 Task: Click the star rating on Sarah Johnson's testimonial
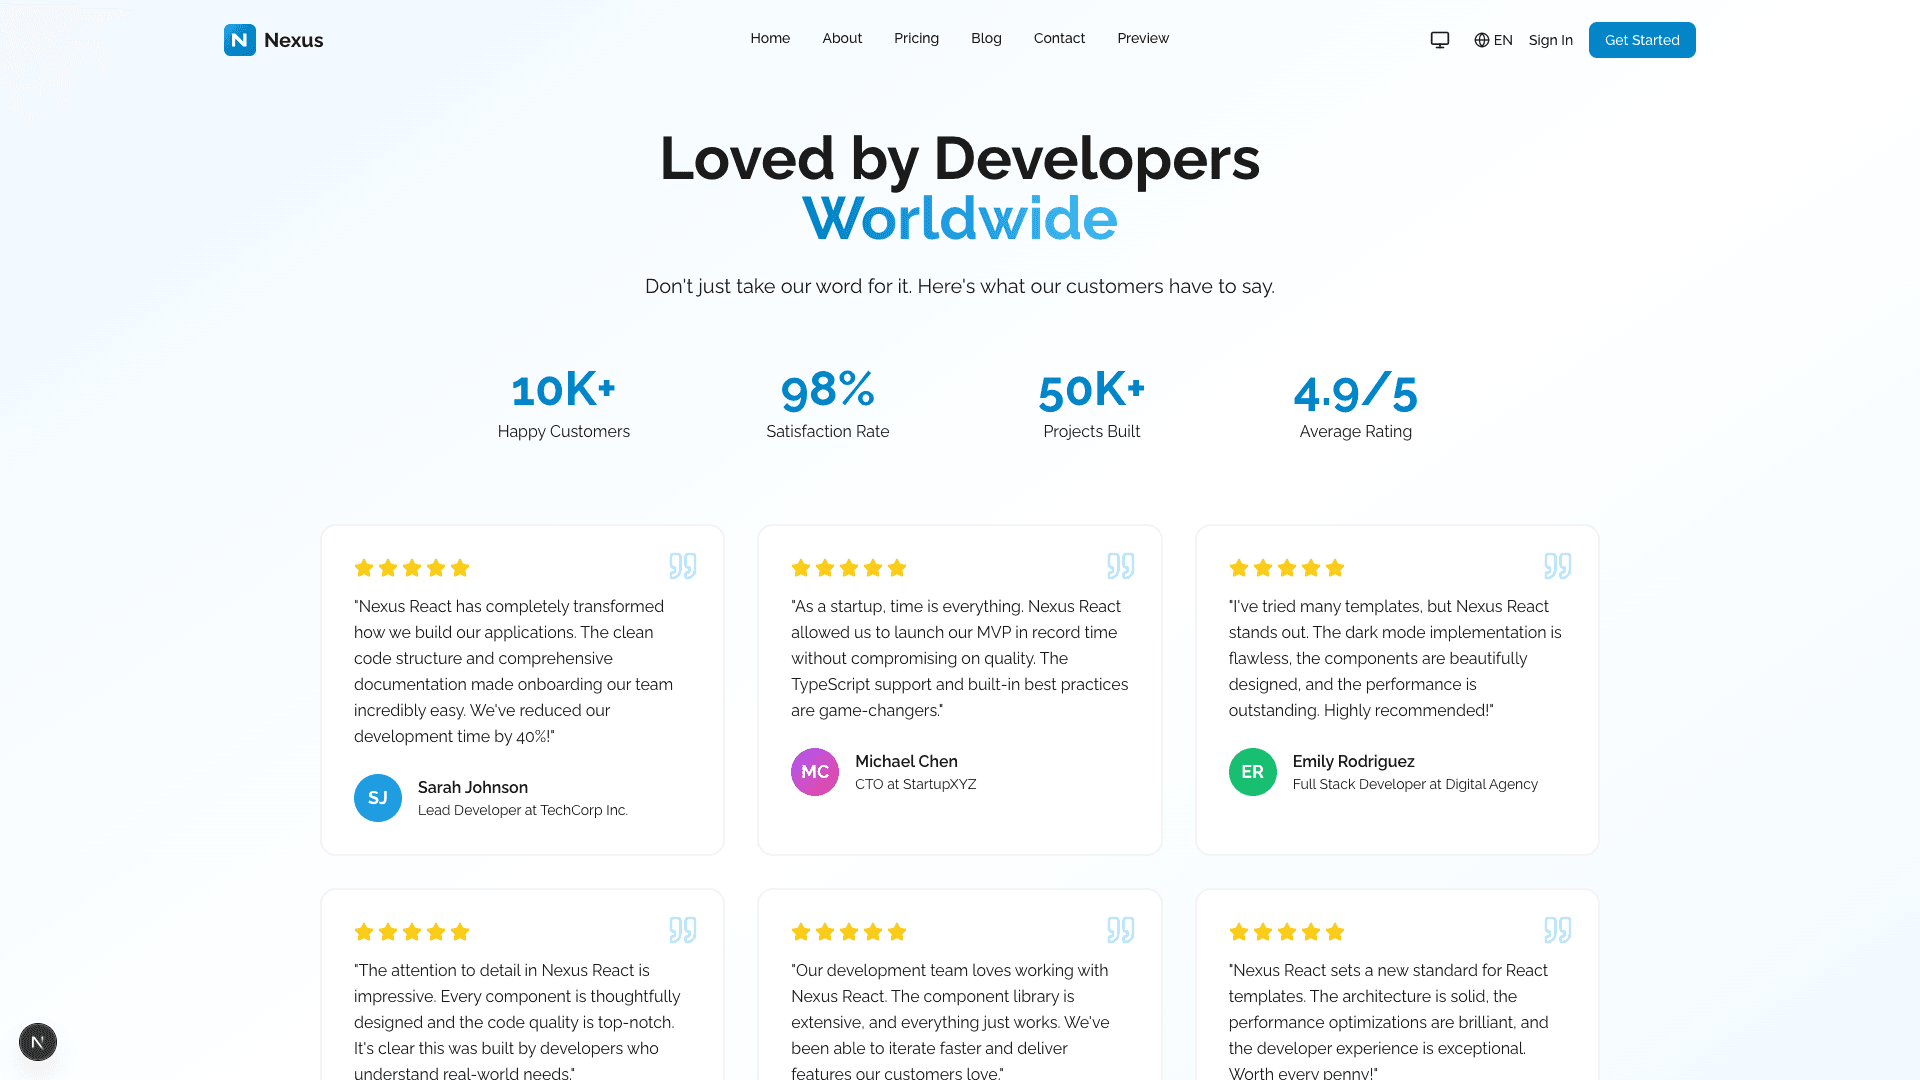pos(411,568)
